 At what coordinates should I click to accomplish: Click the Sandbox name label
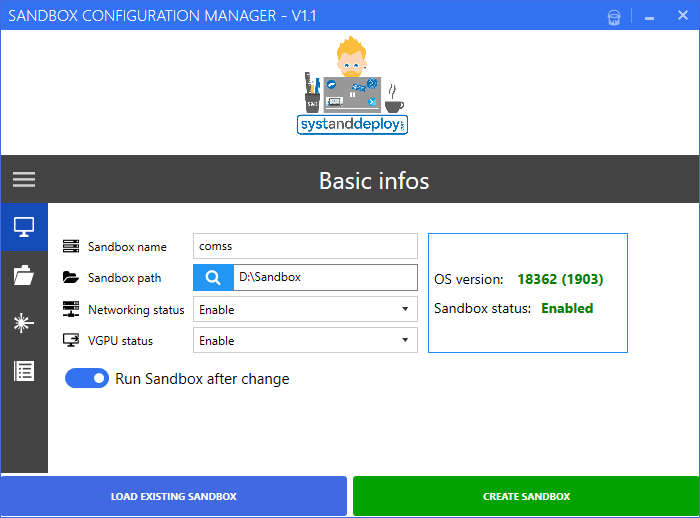coord(127,246)
